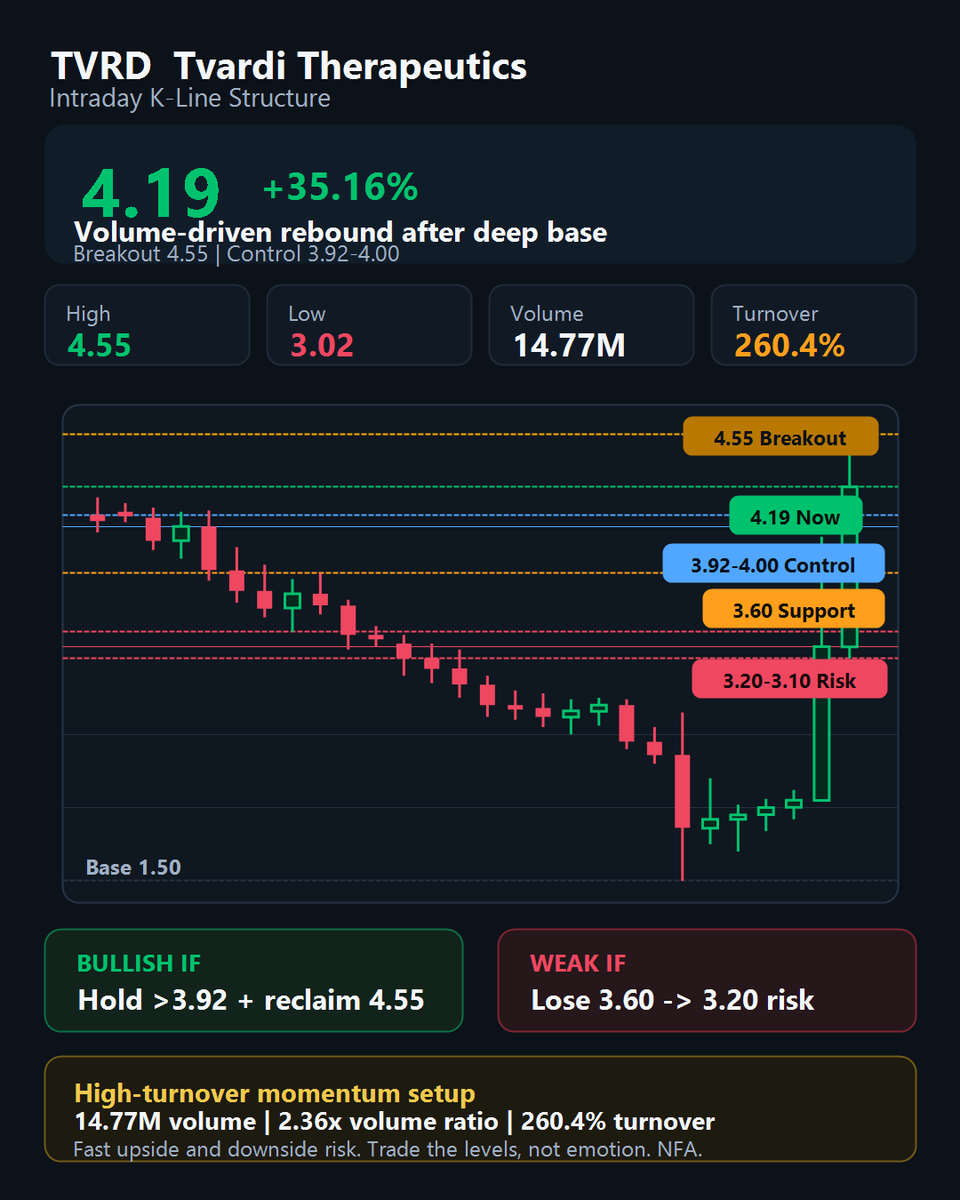
Task: Click the Base 1.50 chart annotation
Action: [x=134, y=867]
